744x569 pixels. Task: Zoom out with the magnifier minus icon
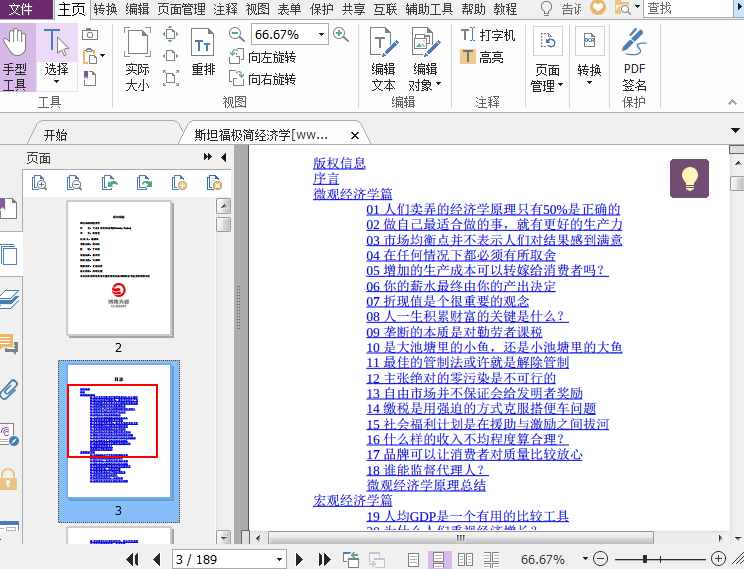[236, 34]
